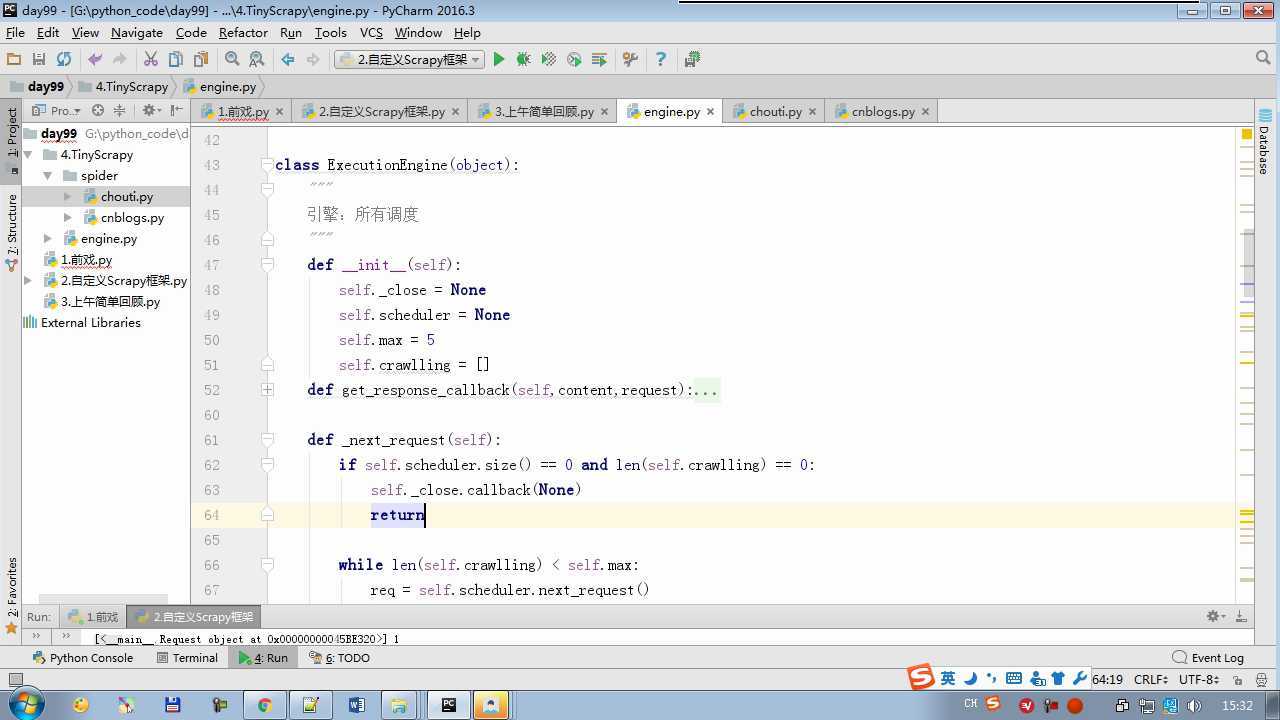Collapse the ExecutionEngine class fold marker
Image resolution: width=1280 pixels, height=720 pixels.
point(267,164)
